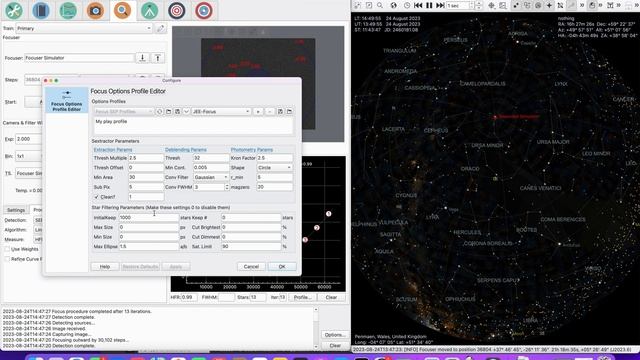Click the Focuser Simulator name field
This screenshot has width=640, height=360.
[x=79, y=58]
